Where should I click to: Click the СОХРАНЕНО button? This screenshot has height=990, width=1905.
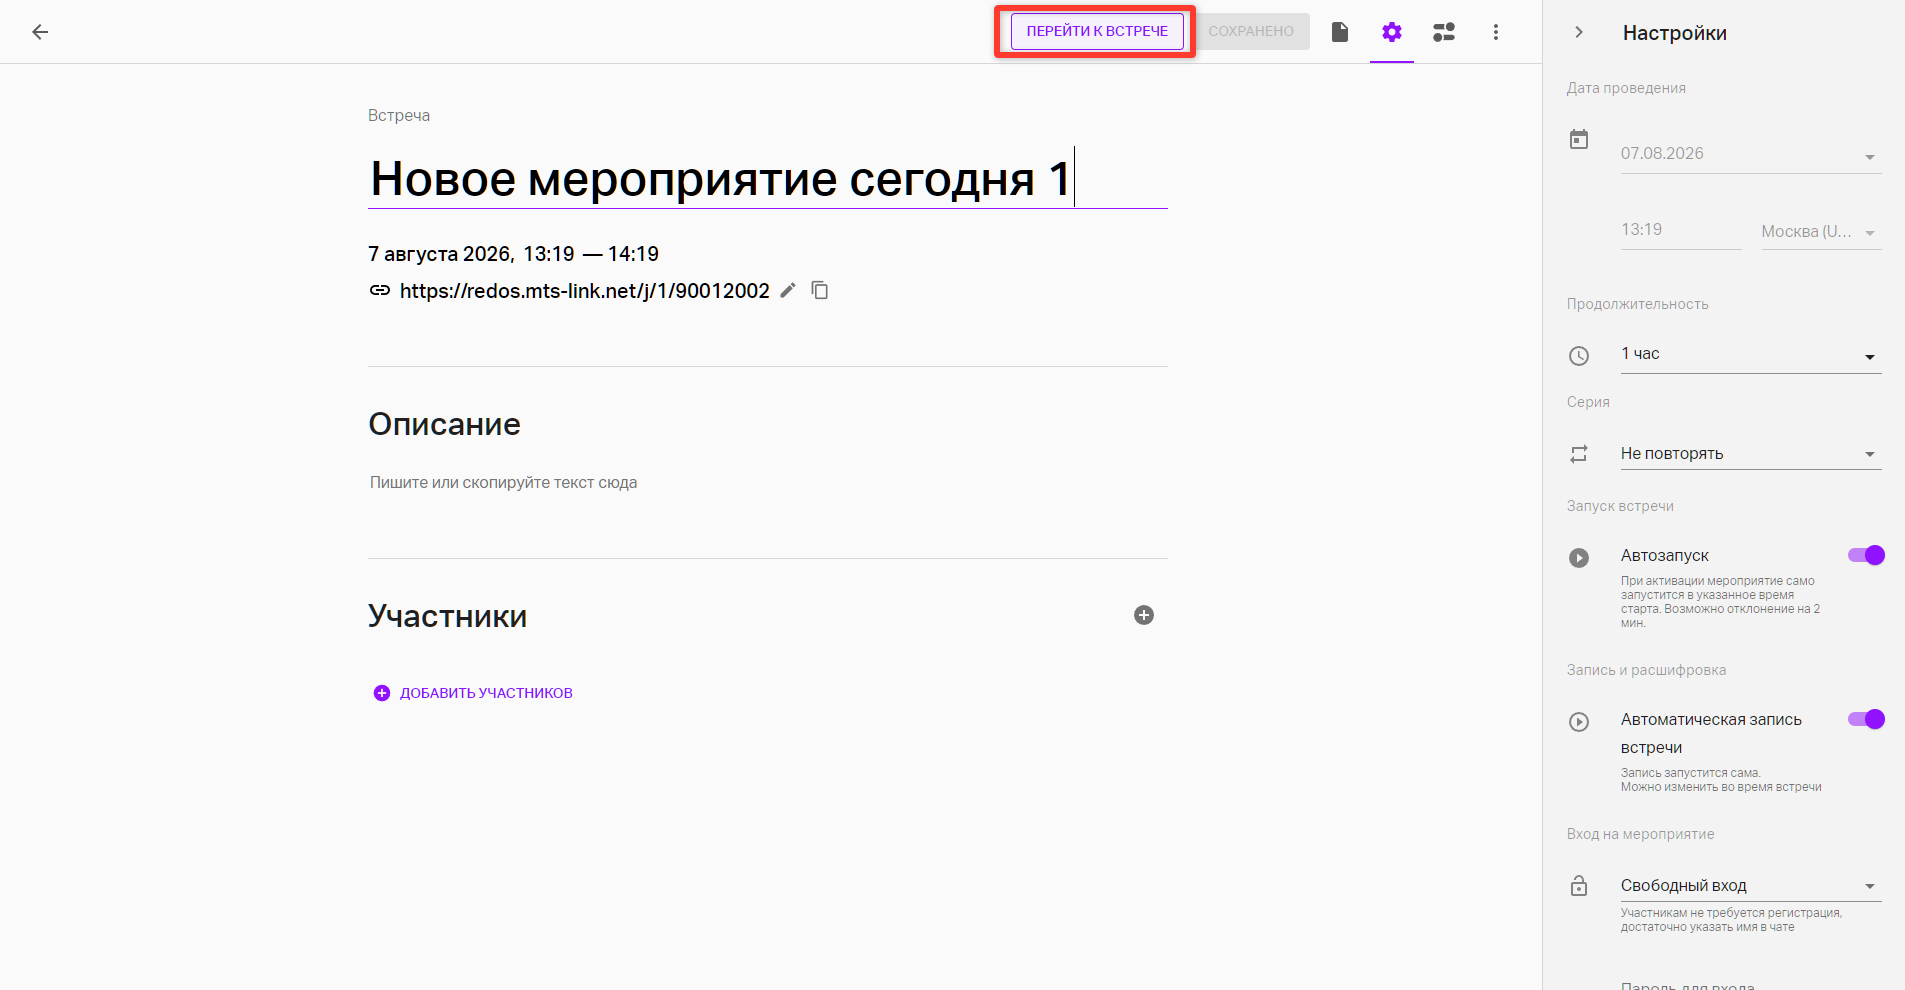pyautogui.click(x=1251, y=31)
